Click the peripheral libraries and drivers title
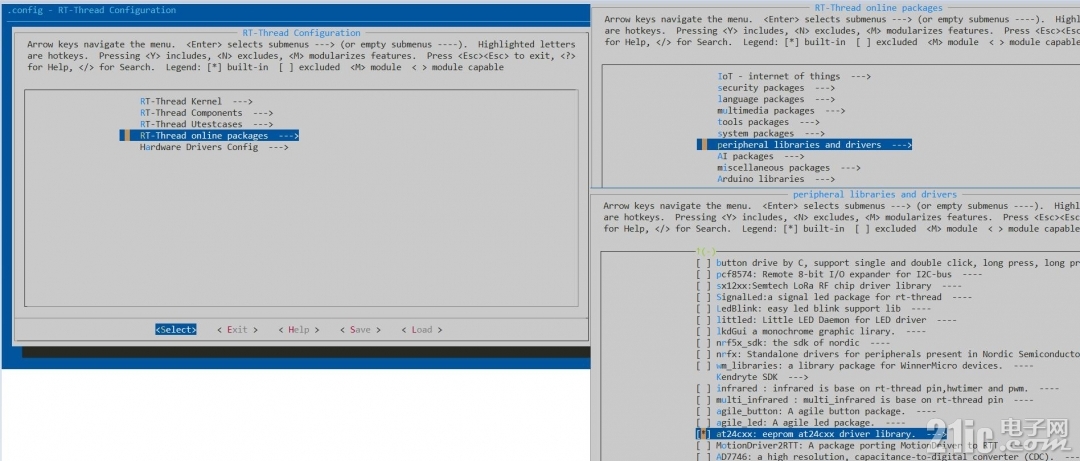 pos(875,194)
